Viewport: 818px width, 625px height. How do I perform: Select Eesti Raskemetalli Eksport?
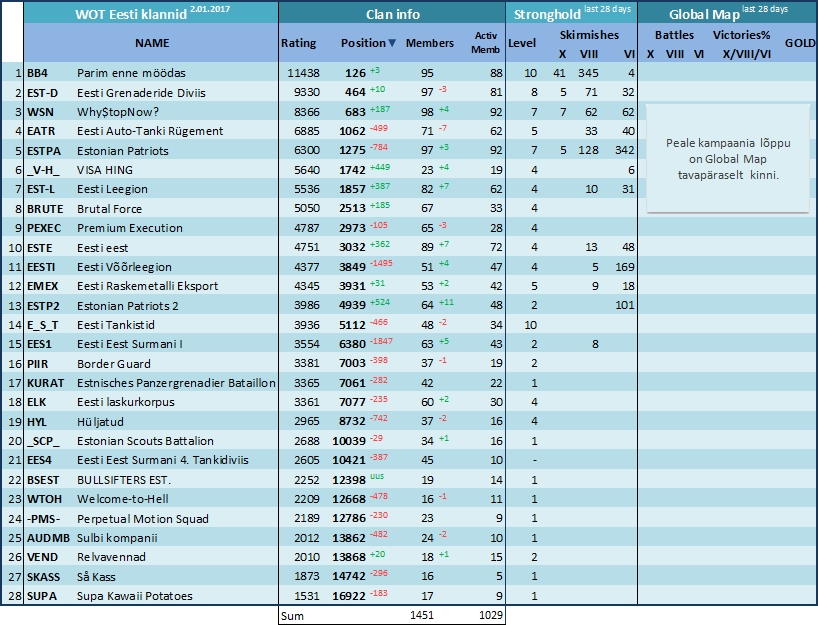(x=148, y=286)
